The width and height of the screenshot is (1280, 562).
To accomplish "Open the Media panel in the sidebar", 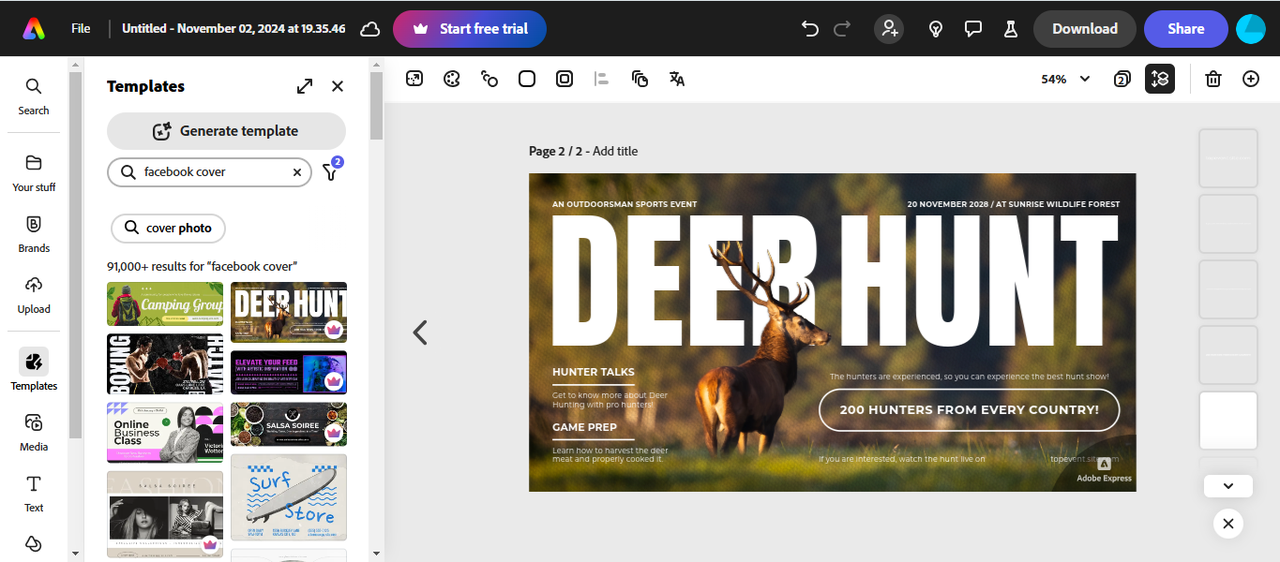I will [34, 433].
